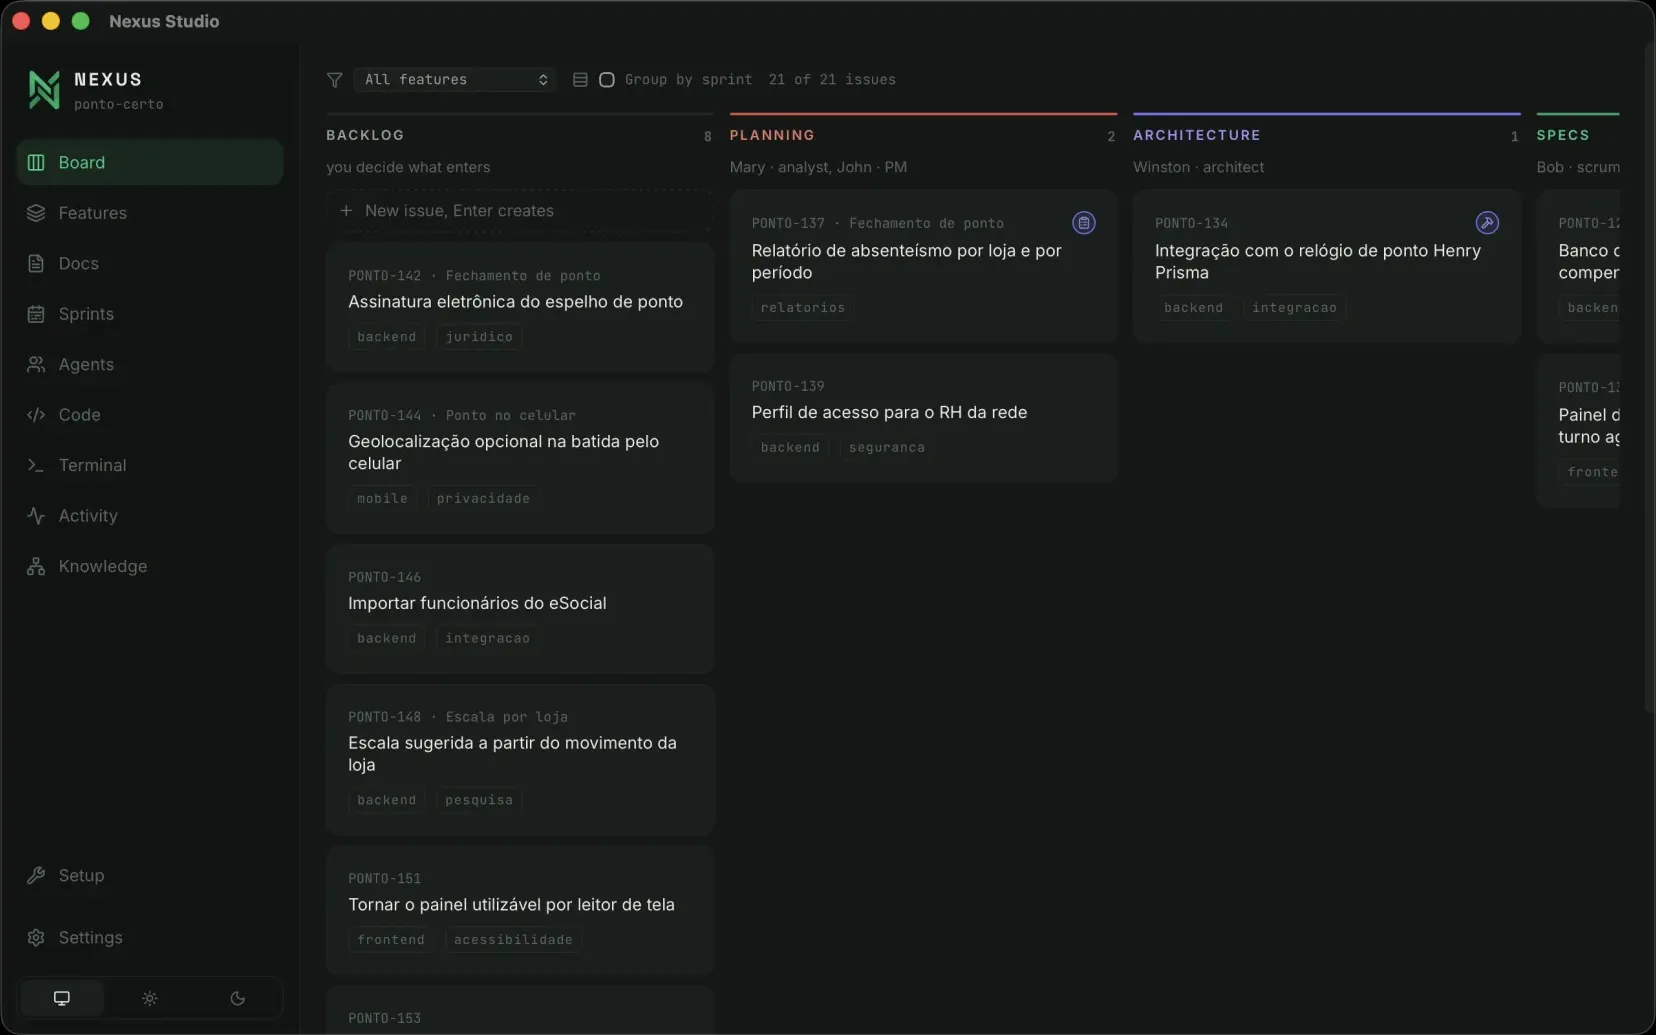Navigate to Sprints section

pos(150,314)
